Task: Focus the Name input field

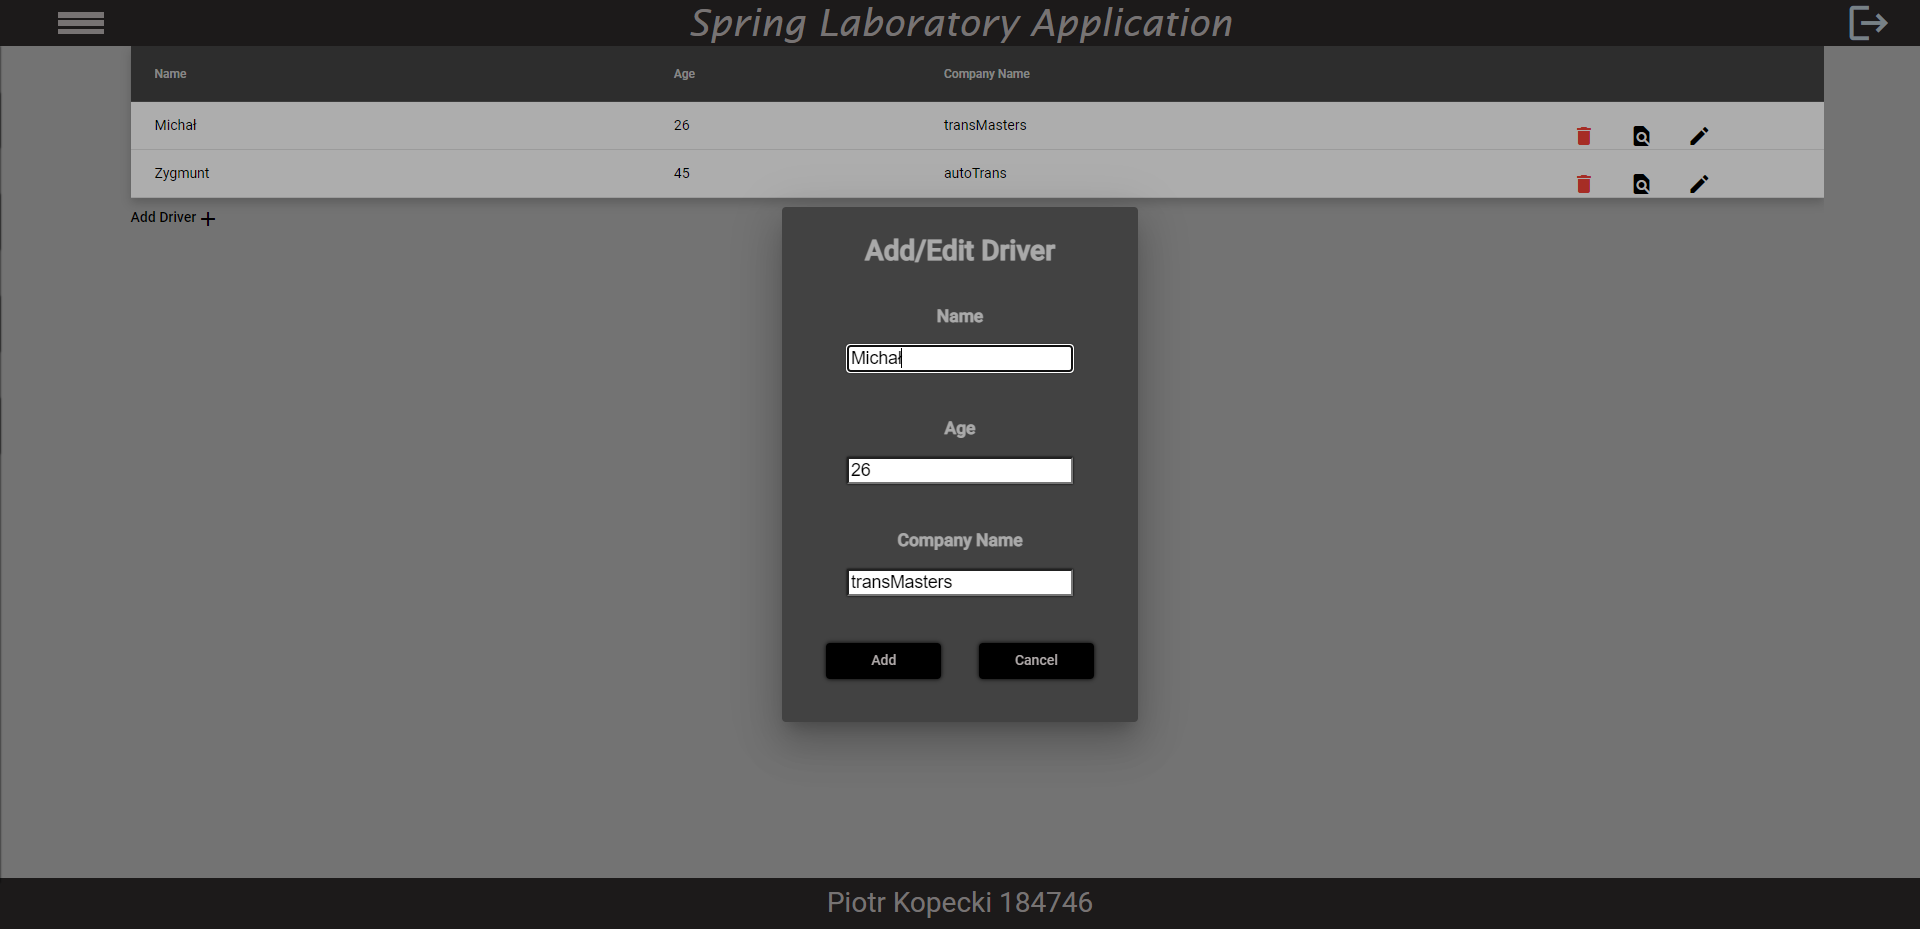Action: (x=960, y=358)
